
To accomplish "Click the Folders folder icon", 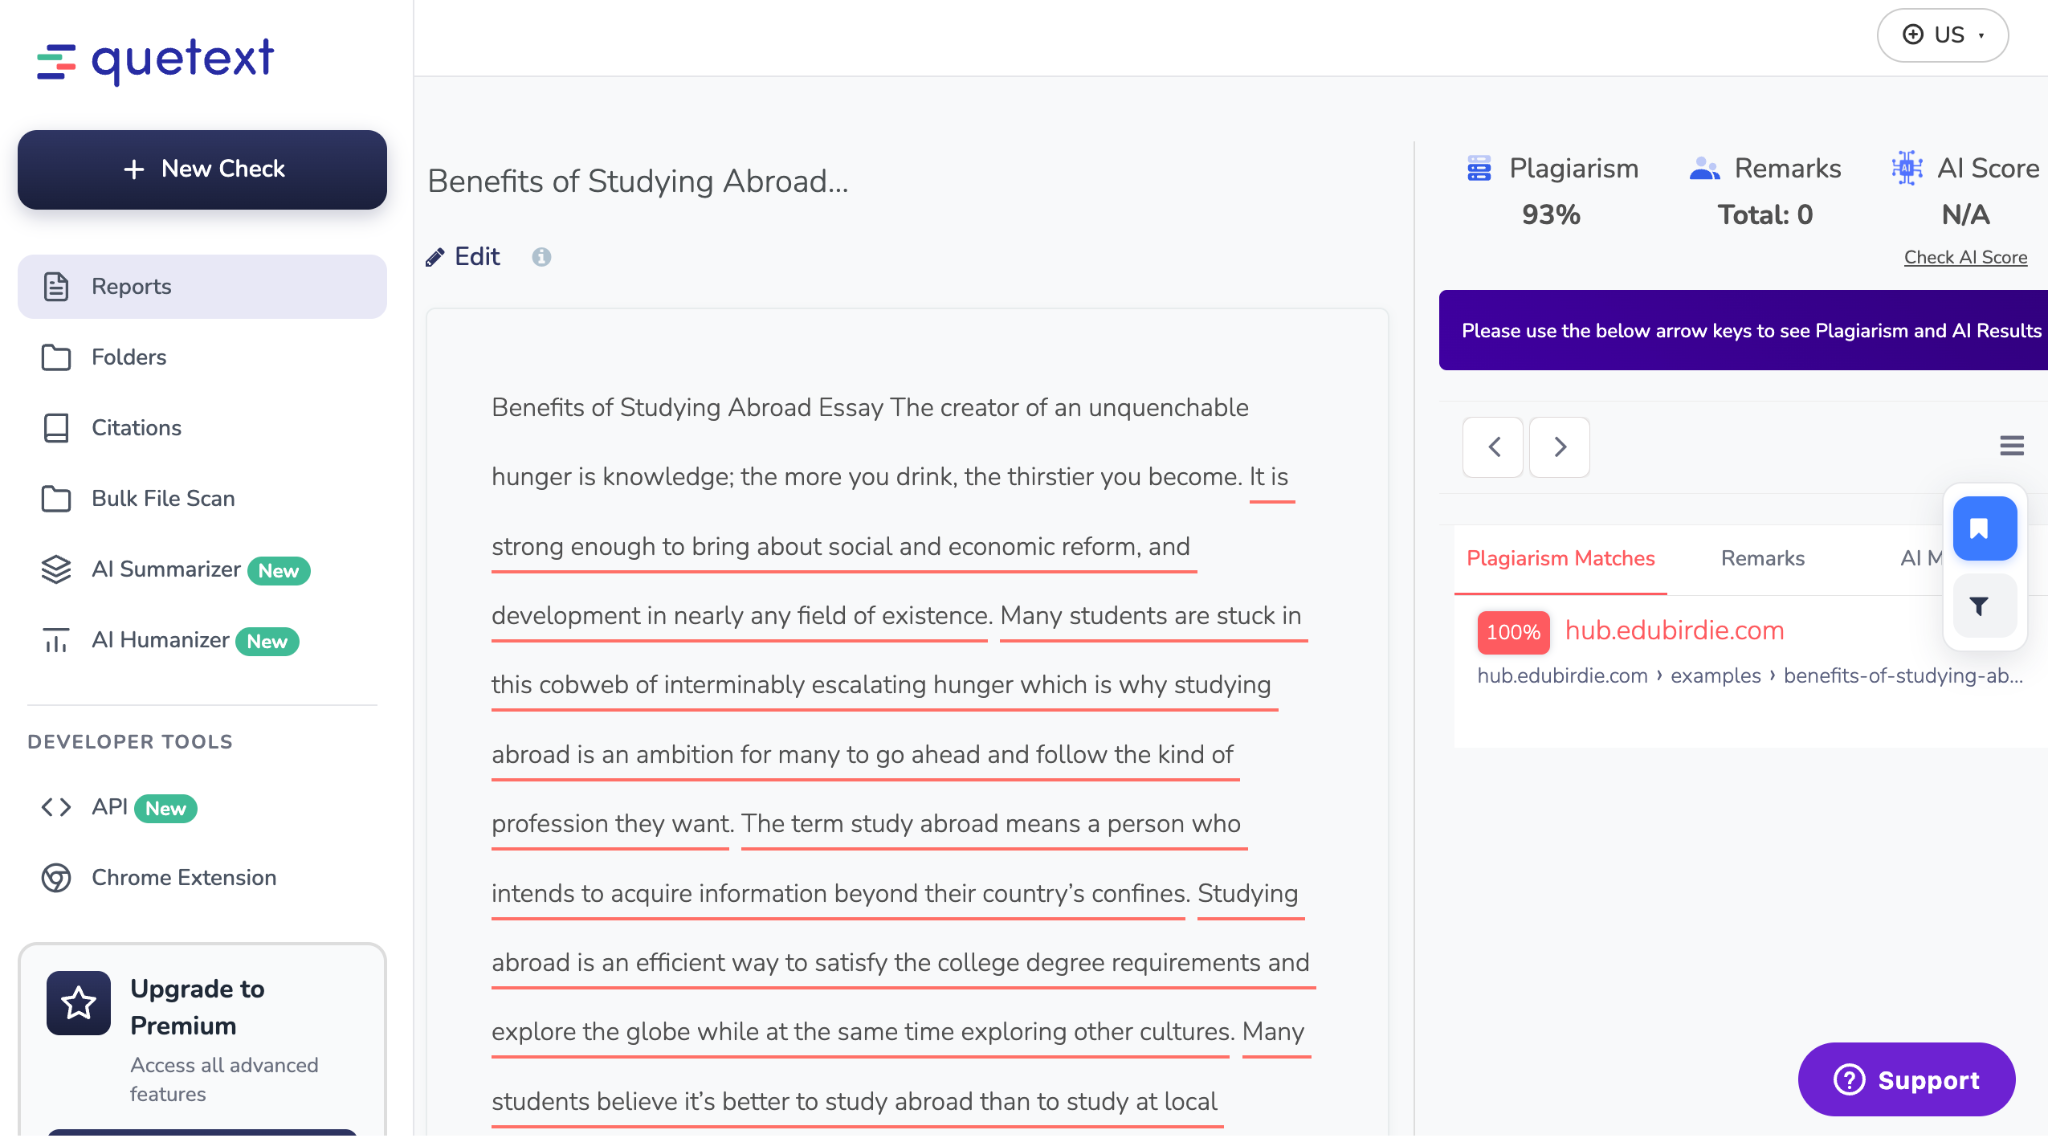I will click(x=56, y=357).
